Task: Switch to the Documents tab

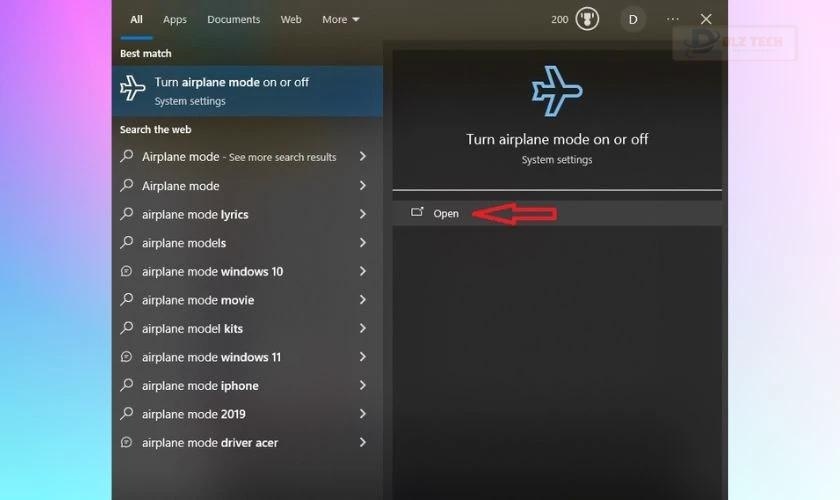Action: 233,19
